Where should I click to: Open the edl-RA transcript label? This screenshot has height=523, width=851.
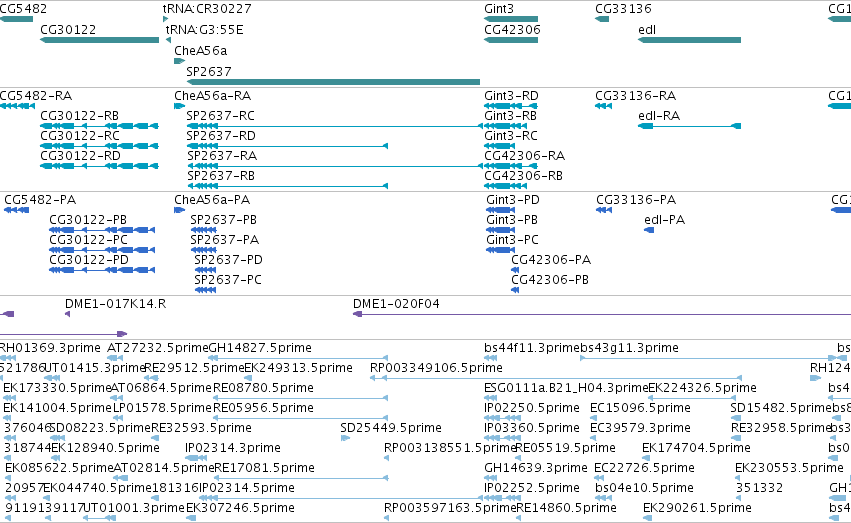pyautogui.click(x=659, y=116)
